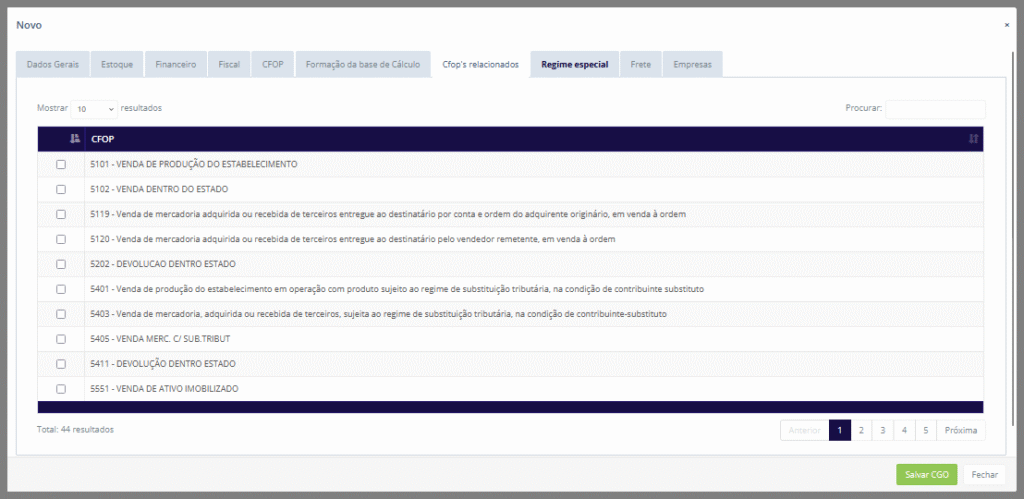Click the Próxima pagination button
The height and width of the screenshot is (499, 1024).
(960, 430)
